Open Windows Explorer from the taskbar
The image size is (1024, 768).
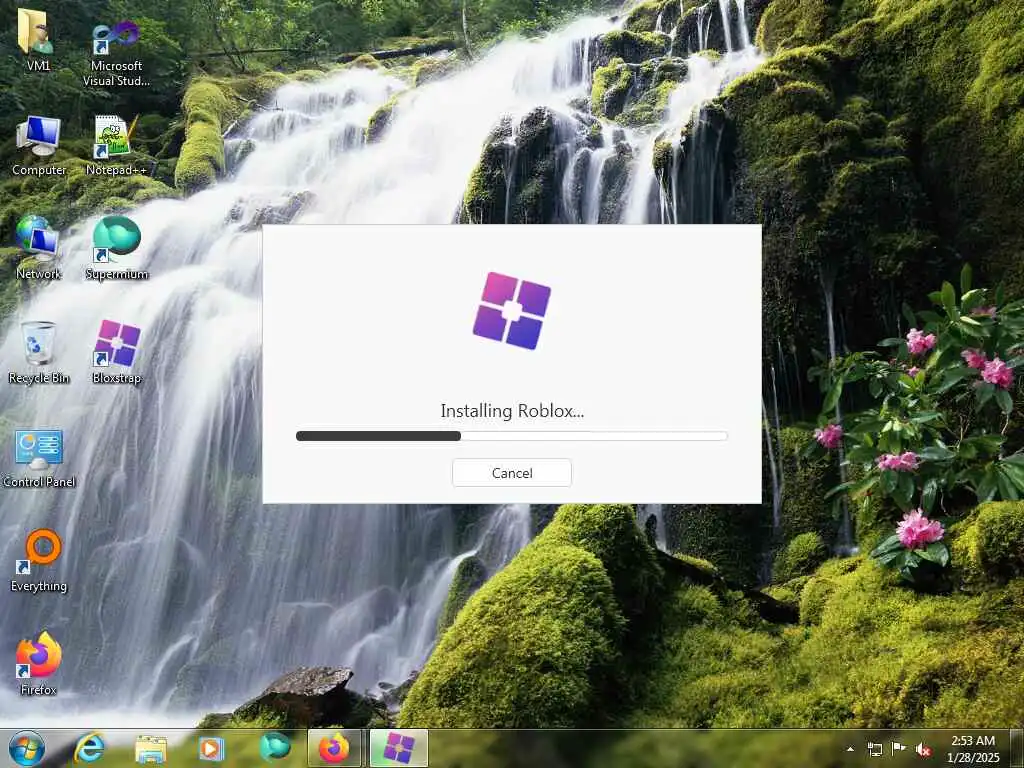point(151,748)
